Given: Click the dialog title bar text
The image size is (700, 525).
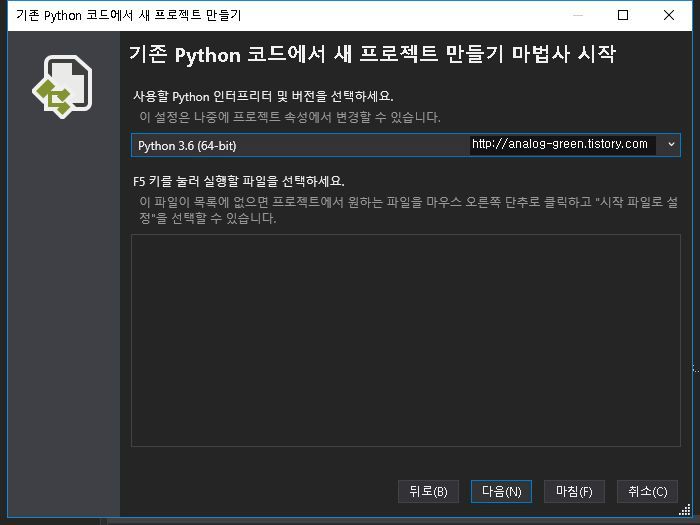Looking at the screenshot, I should coord(129,16).
